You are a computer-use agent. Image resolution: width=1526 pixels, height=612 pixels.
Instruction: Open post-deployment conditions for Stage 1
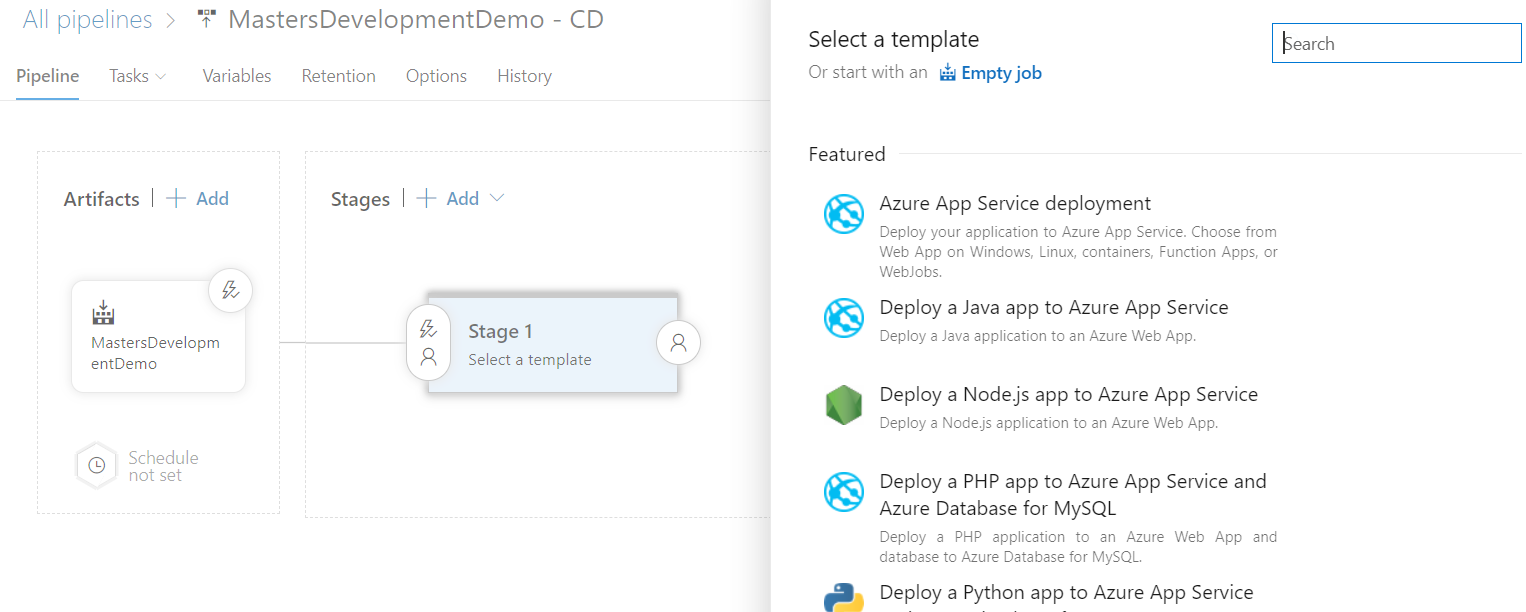[678, 342]
